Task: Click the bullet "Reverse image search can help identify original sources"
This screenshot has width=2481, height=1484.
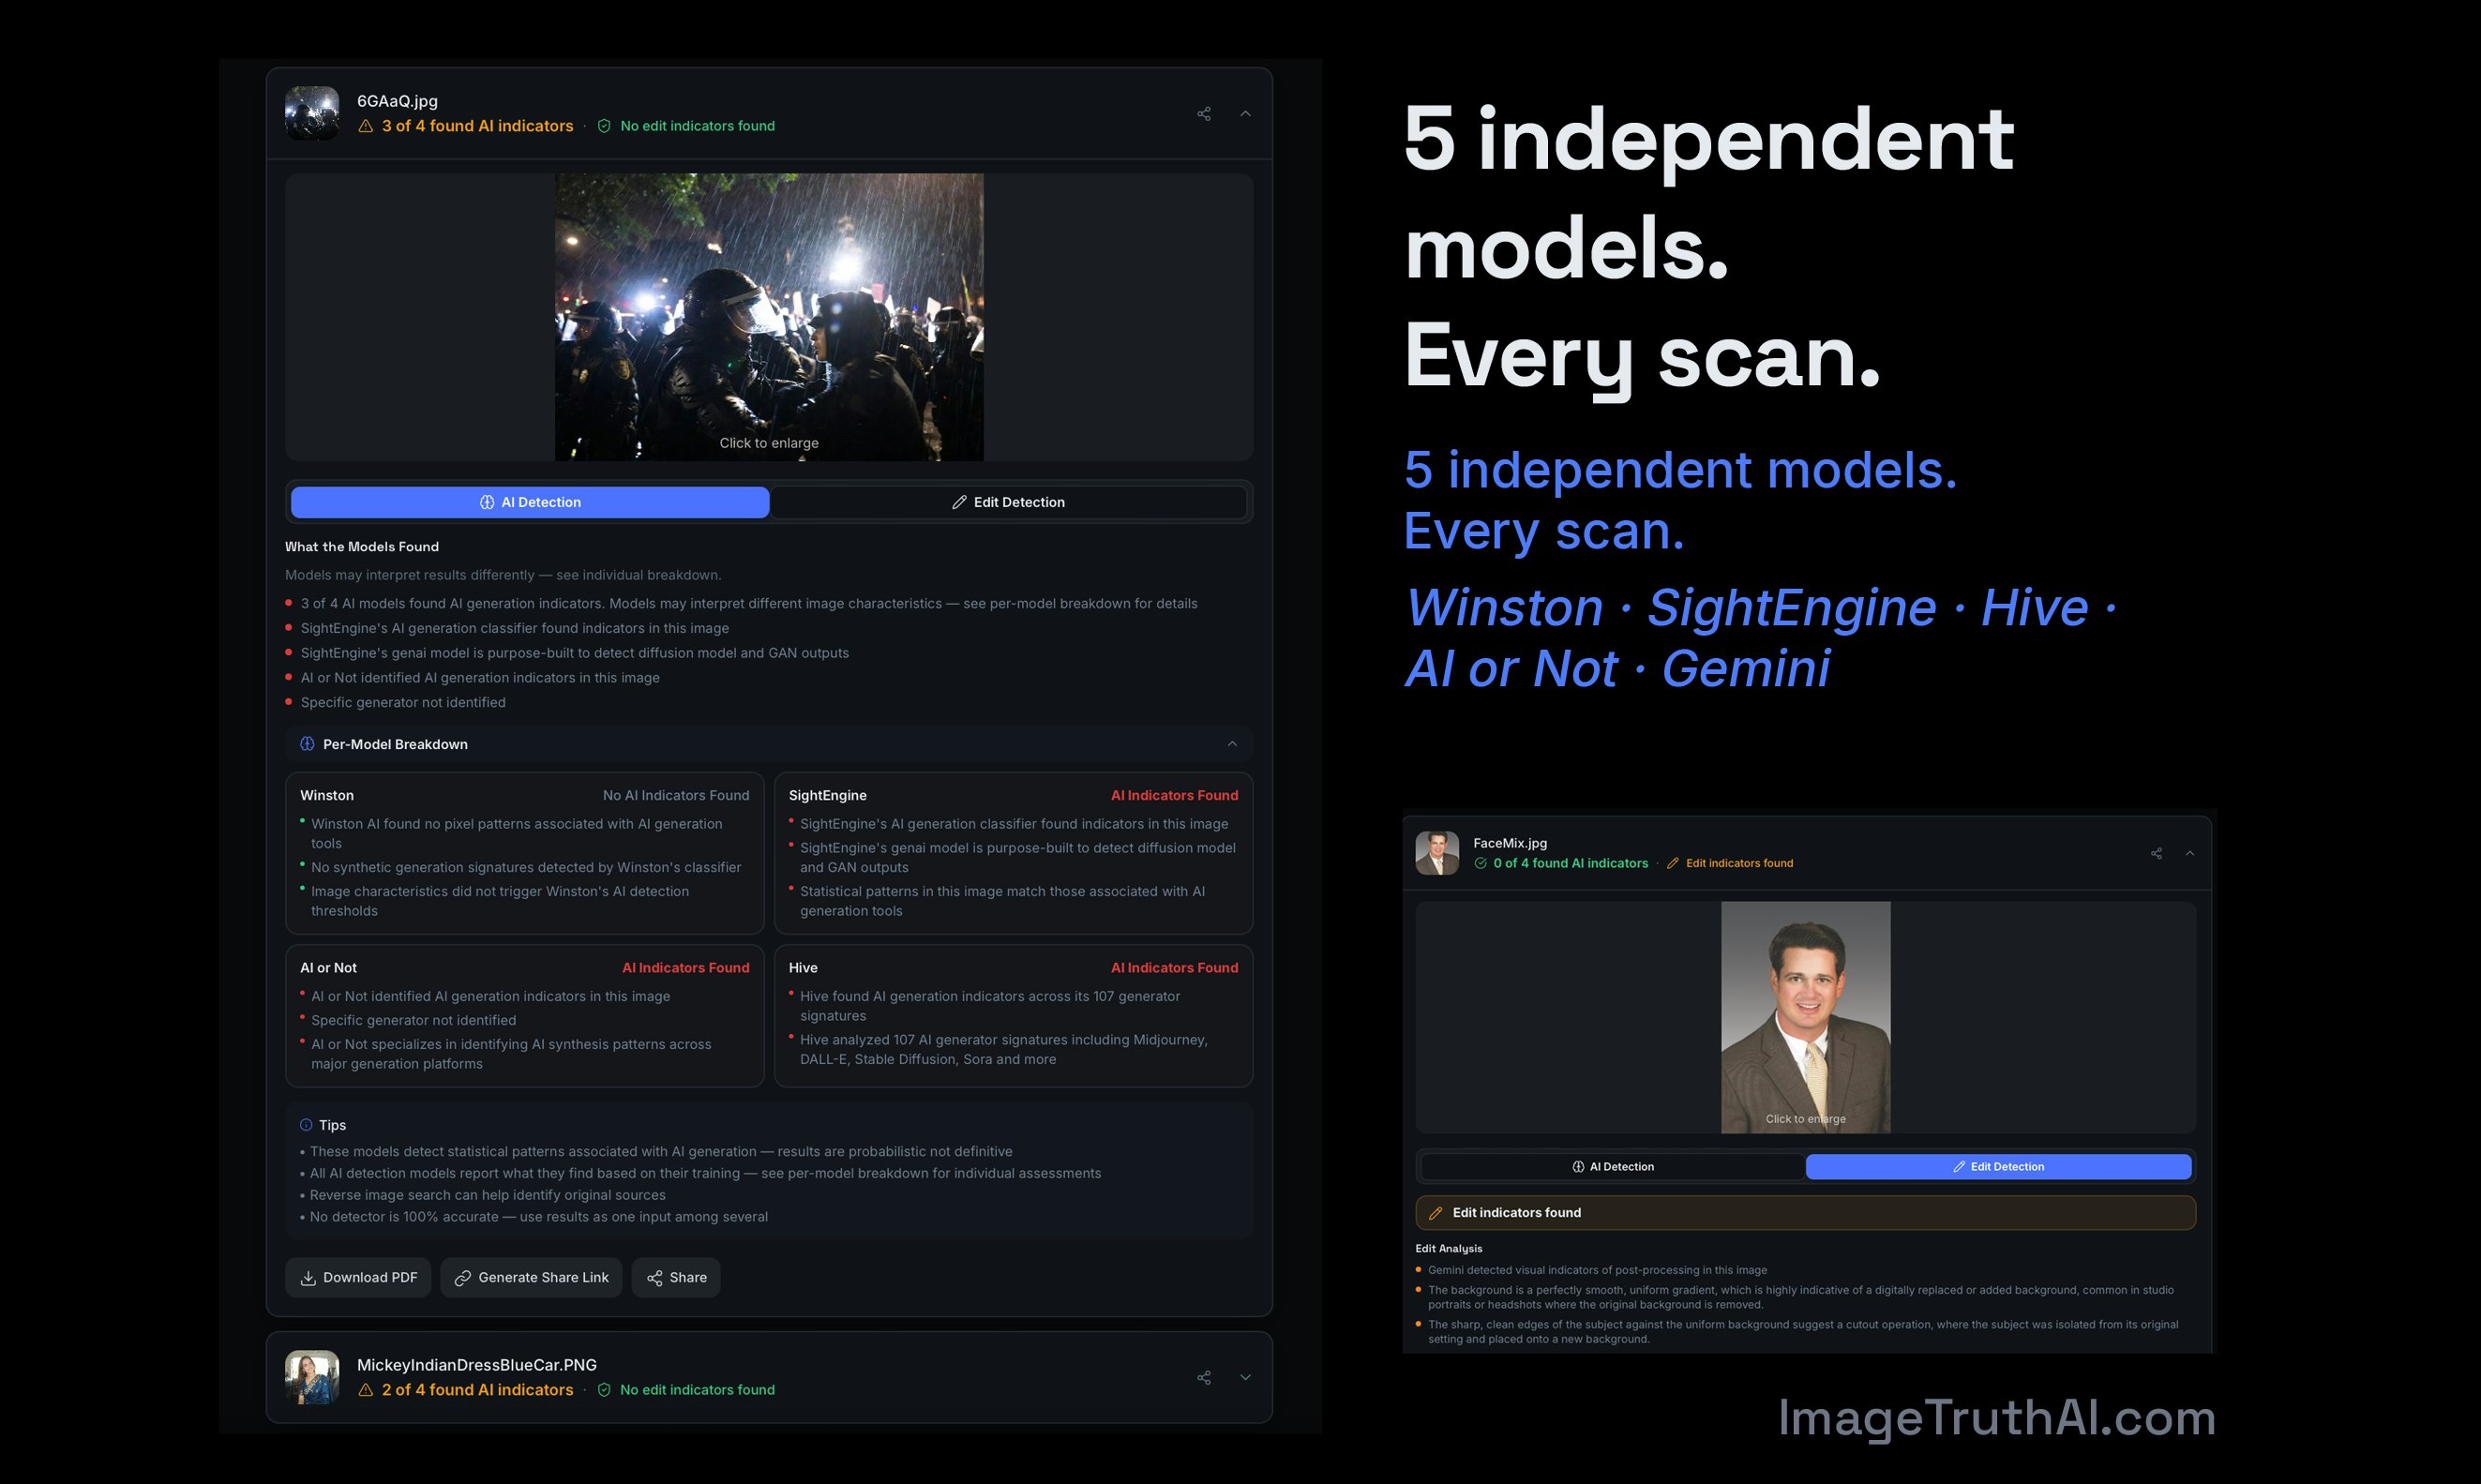Action: click(487, 1195)
